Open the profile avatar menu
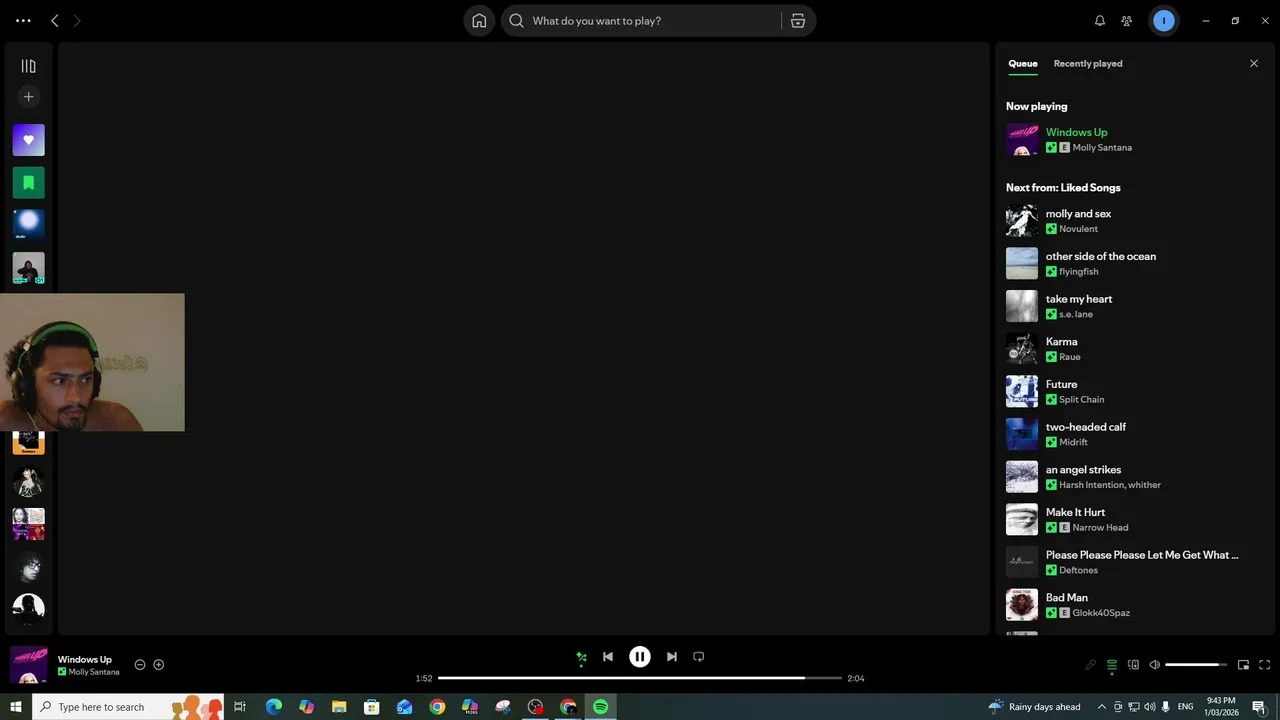The height and width of the screenshot is (720, 1280). point(1163,20)
